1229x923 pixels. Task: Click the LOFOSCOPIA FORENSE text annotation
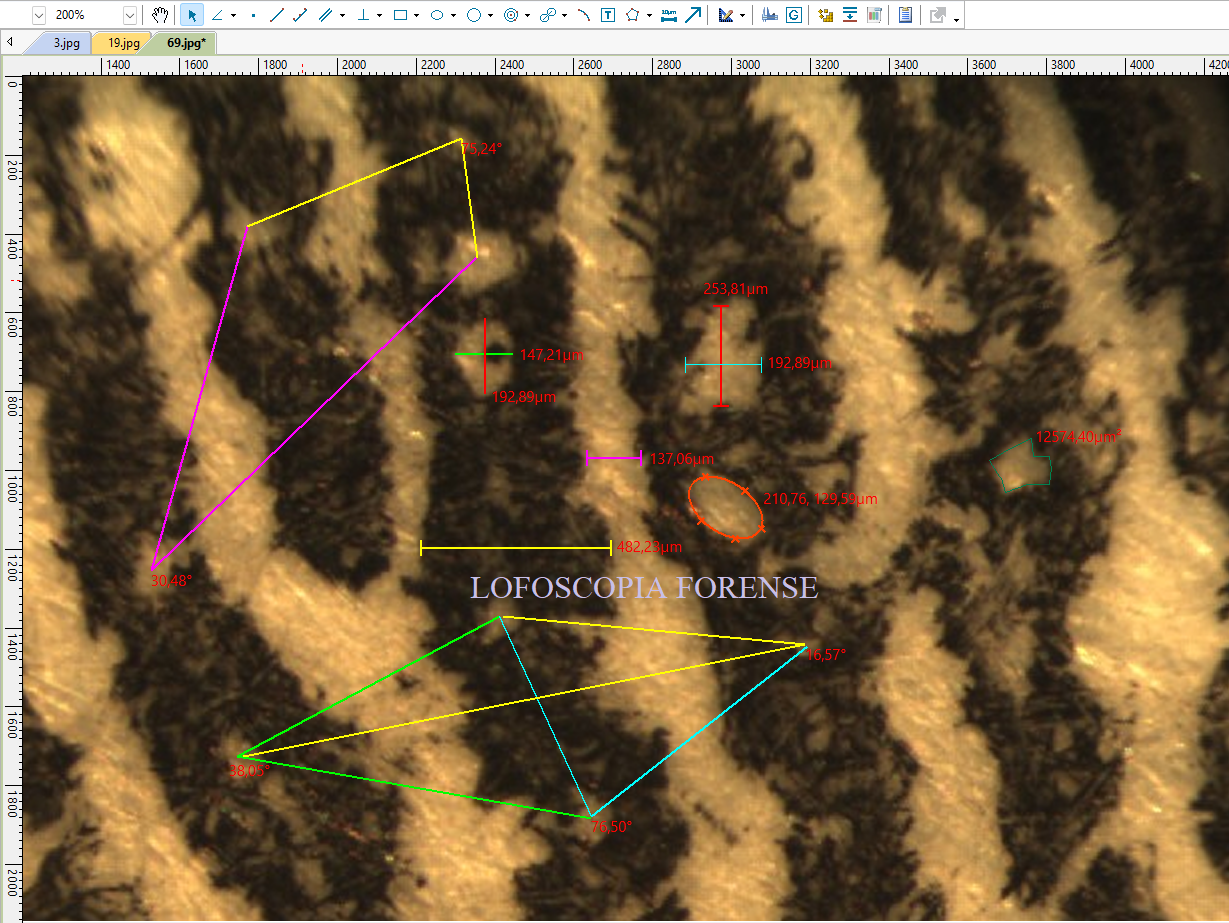644,588
